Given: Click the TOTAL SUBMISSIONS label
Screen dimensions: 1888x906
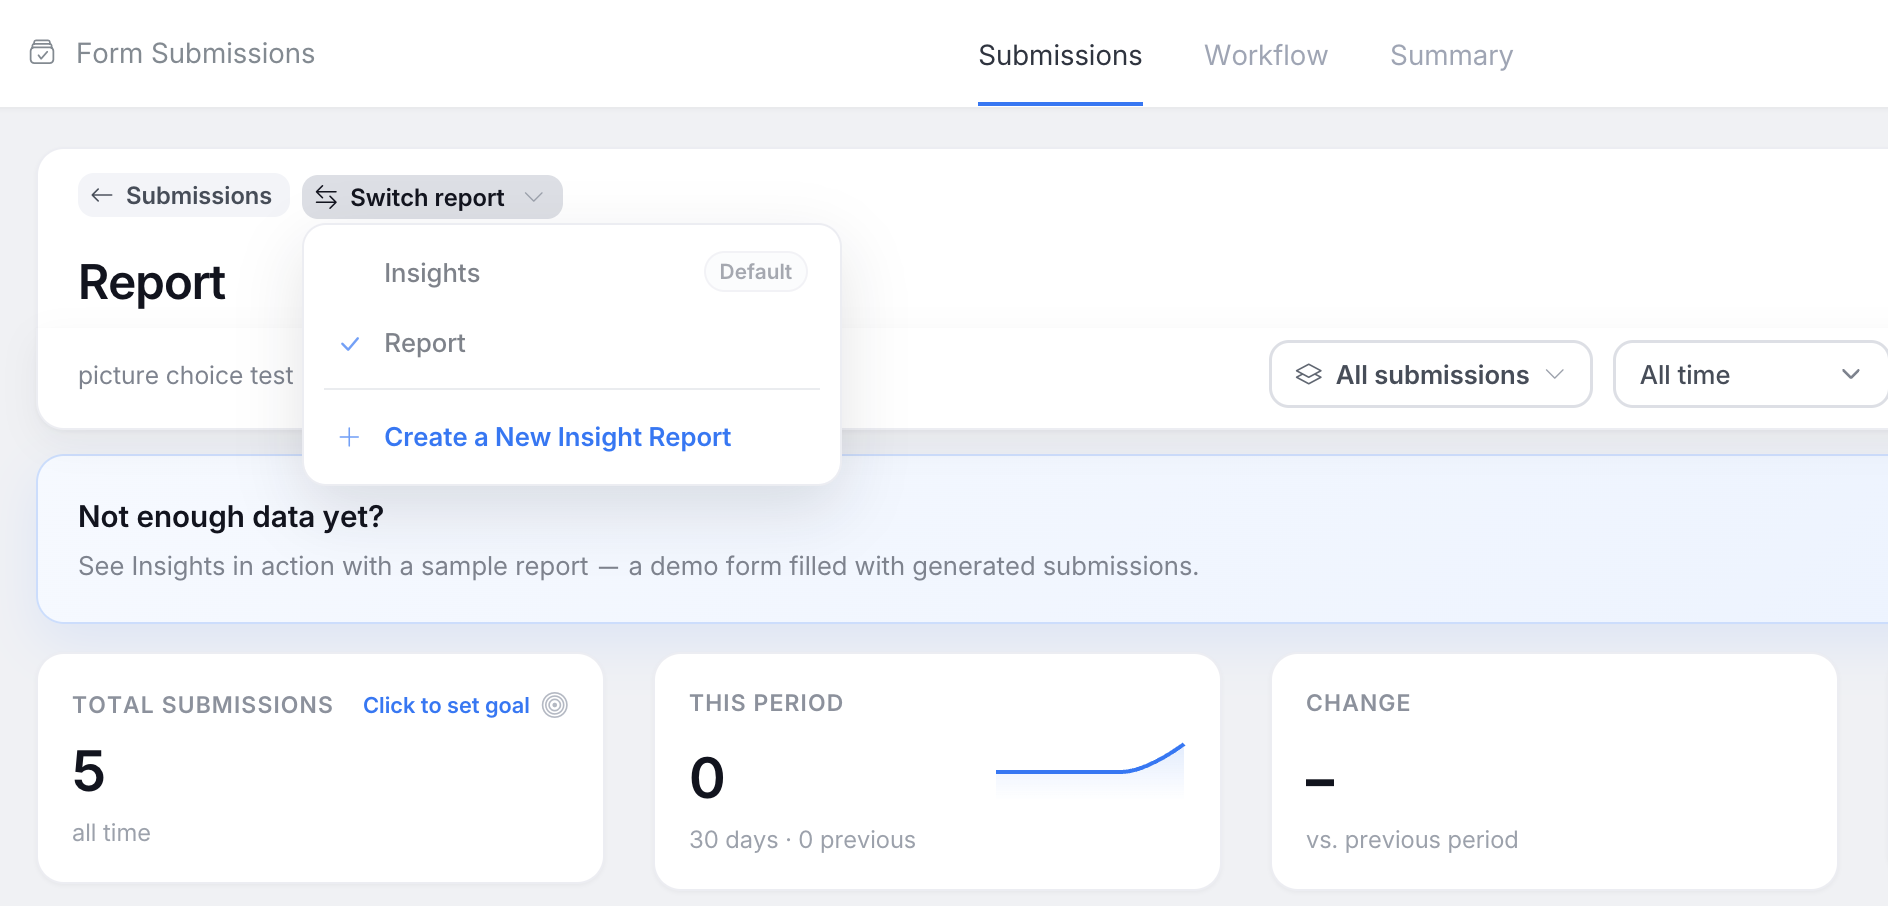Looking at the screenshot, I should pos(202,705).
